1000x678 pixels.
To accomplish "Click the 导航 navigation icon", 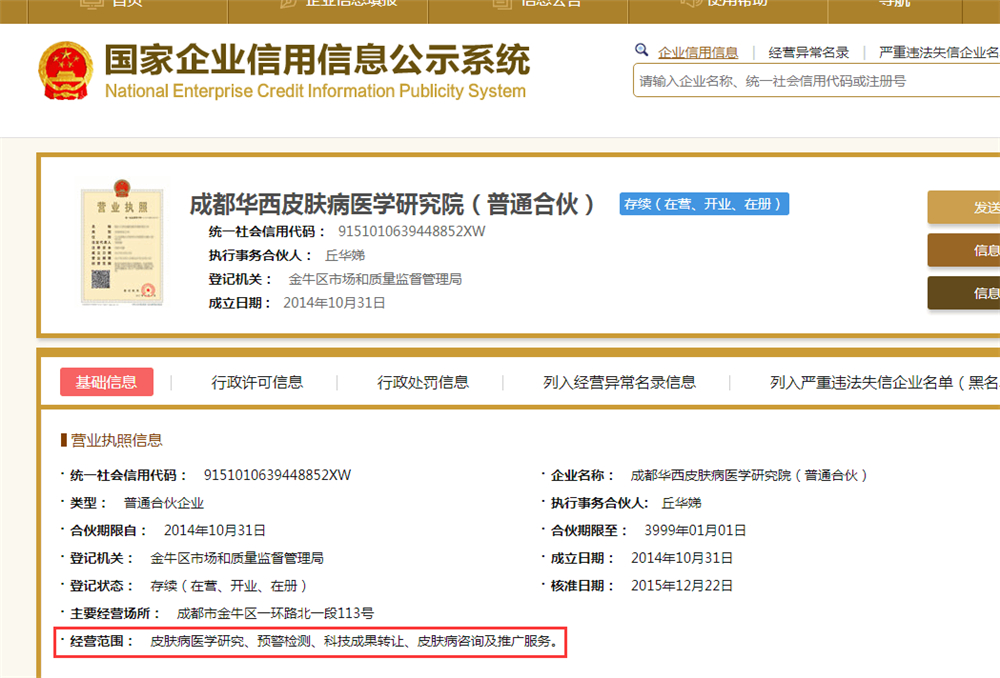I will click(x=880, y=5).
